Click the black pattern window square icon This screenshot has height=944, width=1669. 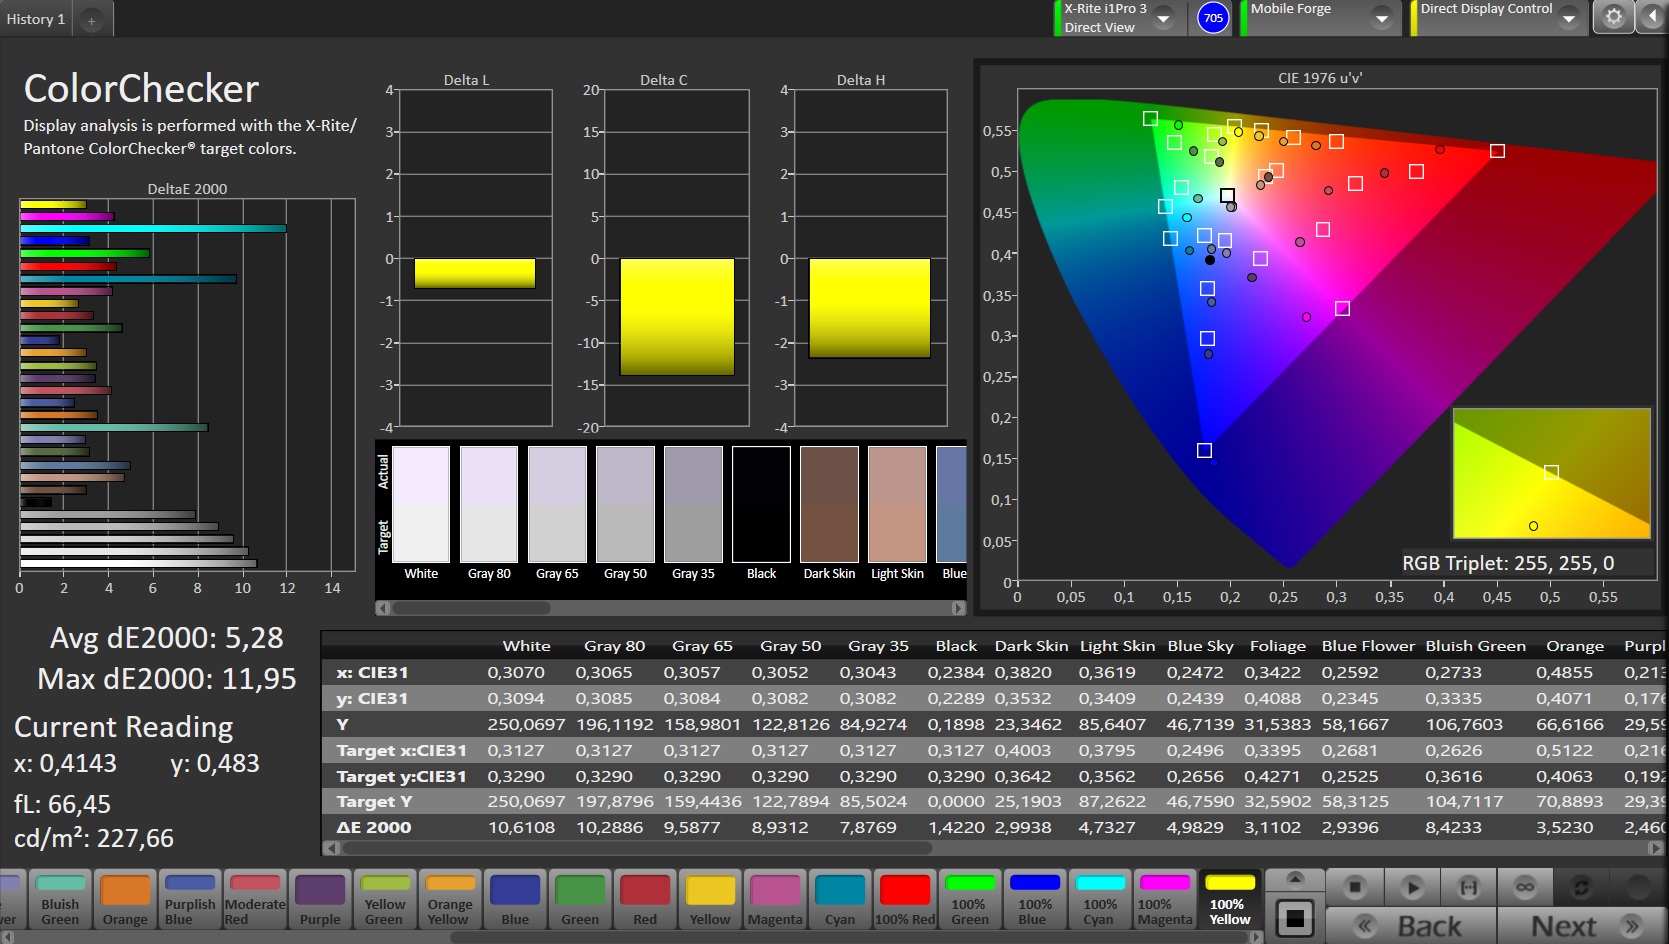pos(1294,918)
